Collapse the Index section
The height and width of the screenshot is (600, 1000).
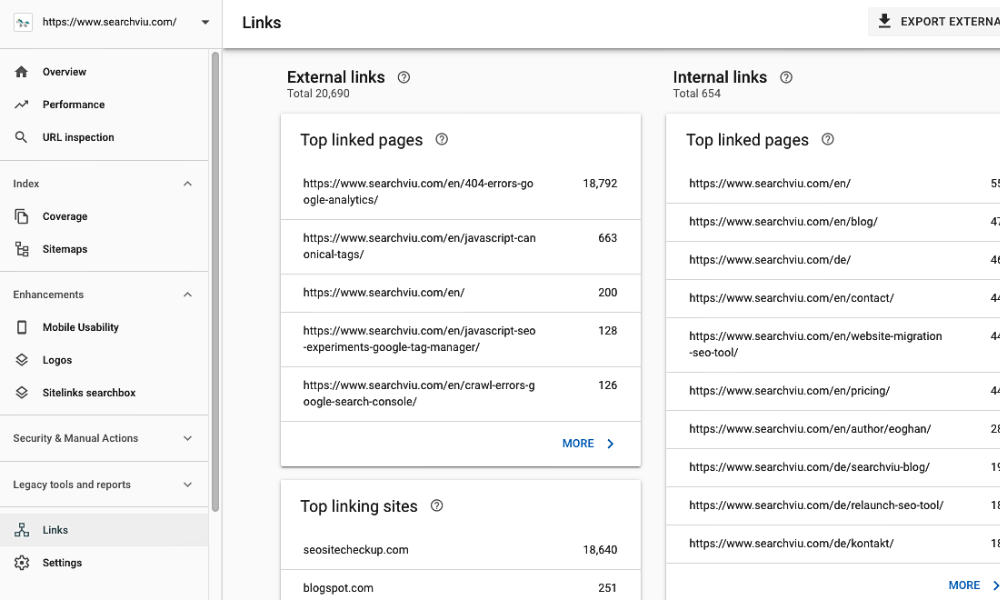coord(188,184)
